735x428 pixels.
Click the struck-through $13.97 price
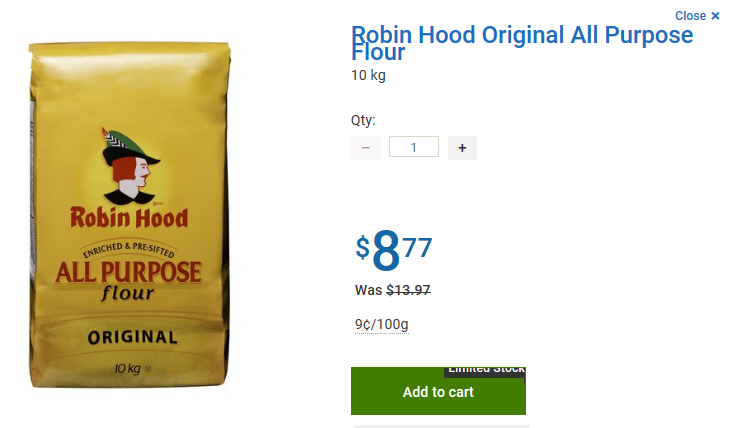tap(408, 290)
